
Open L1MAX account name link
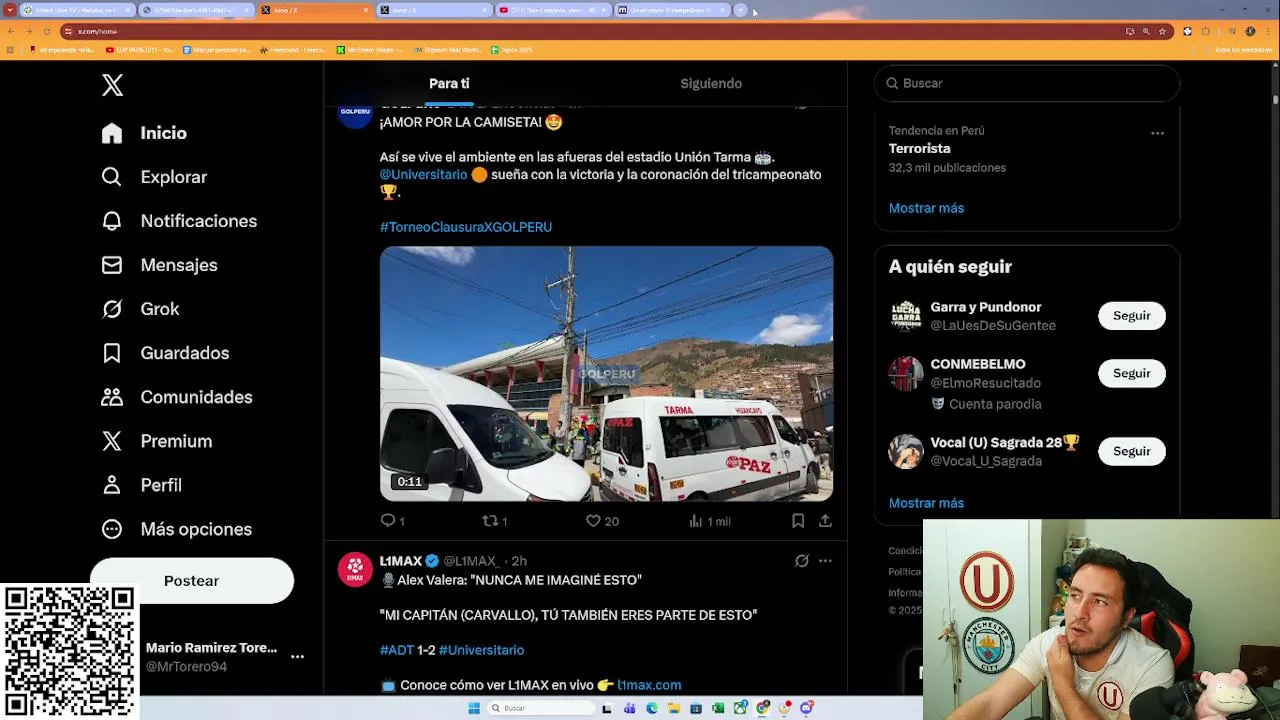click(401, 561)
